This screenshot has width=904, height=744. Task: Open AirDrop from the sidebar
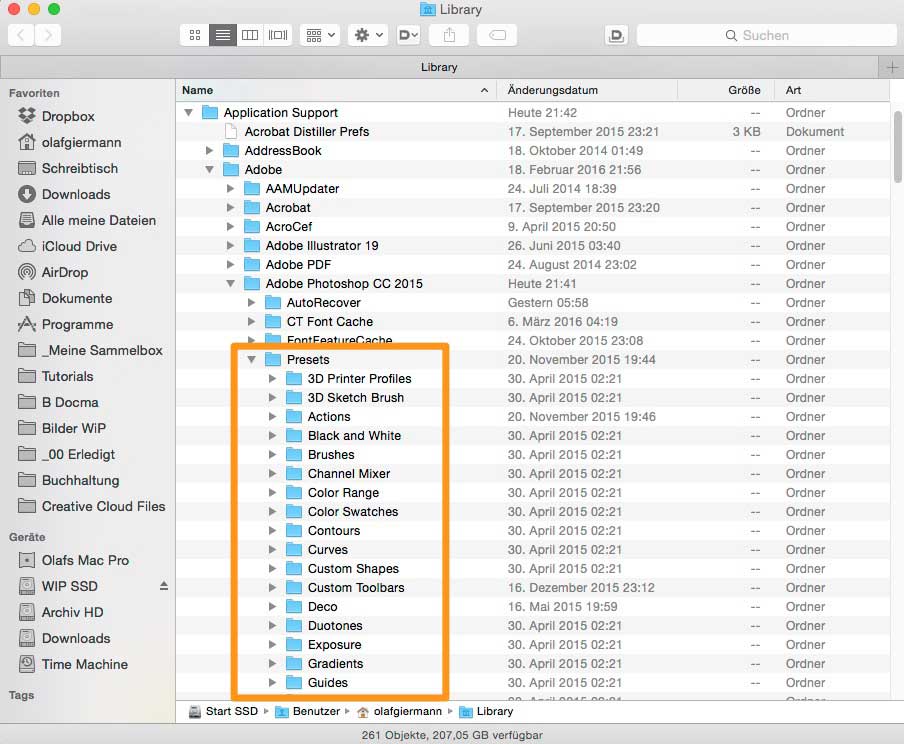click(64, 272)
